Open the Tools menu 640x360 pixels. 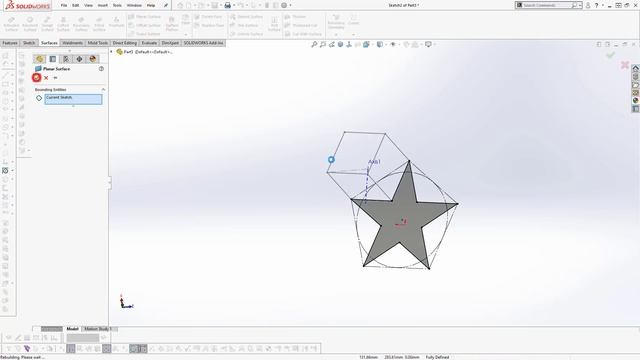tap(117, 5)
